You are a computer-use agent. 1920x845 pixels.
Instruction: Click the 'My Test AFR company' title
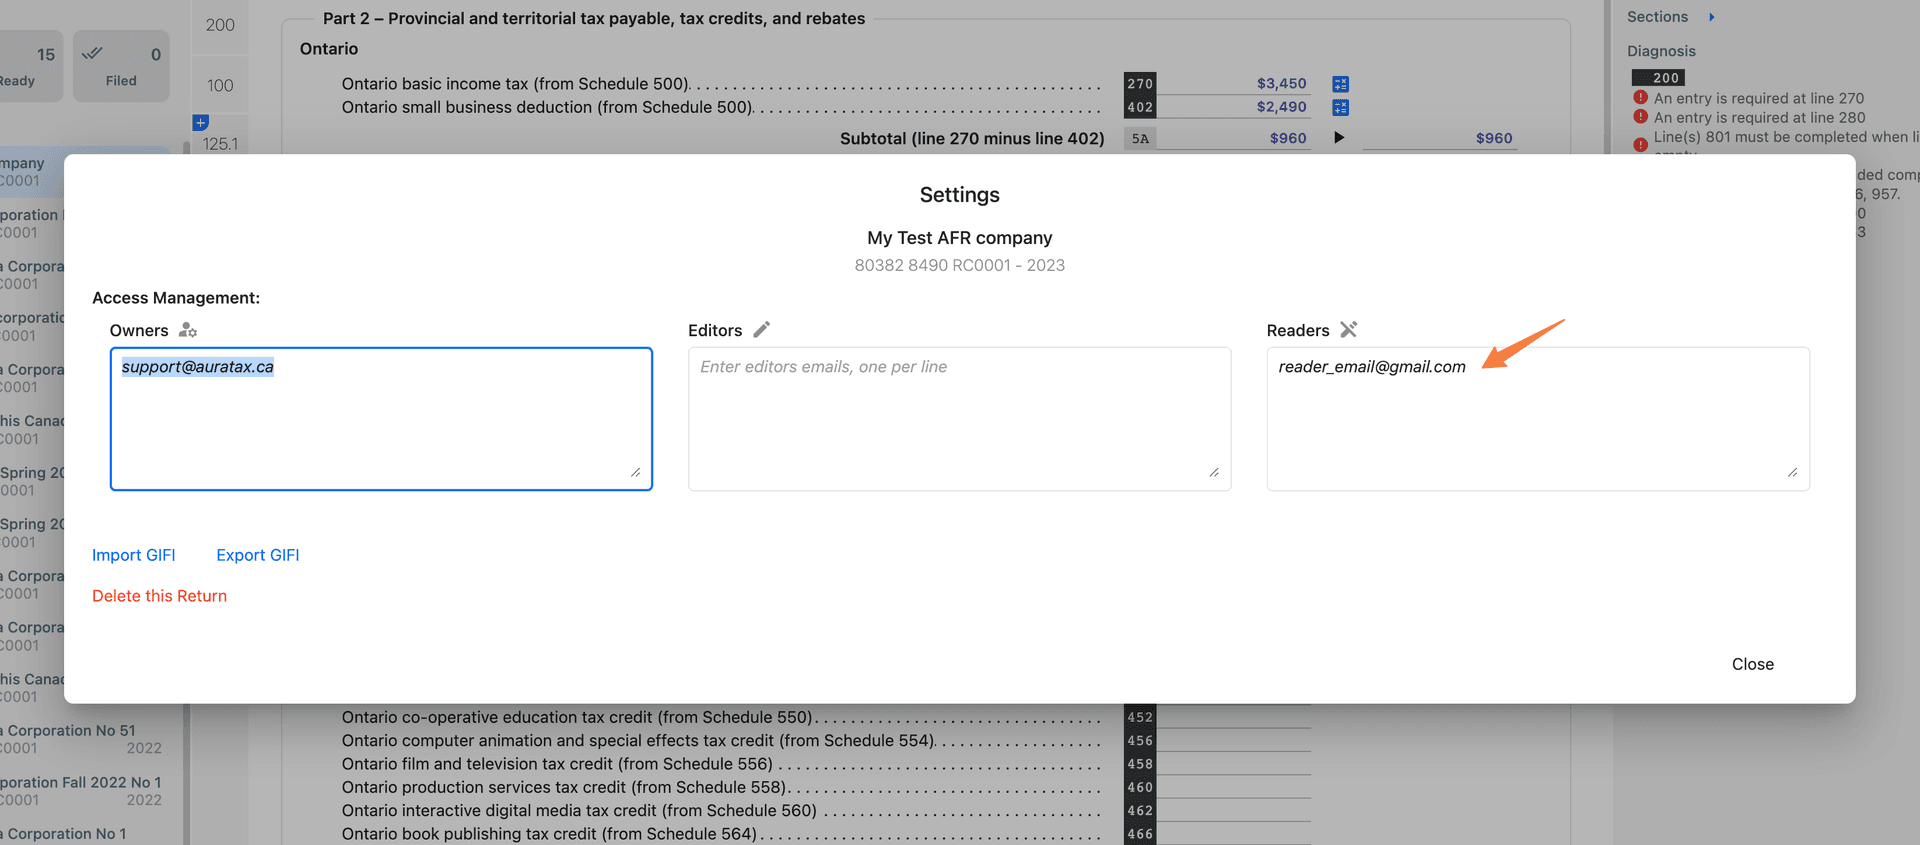tap(960, 238)
